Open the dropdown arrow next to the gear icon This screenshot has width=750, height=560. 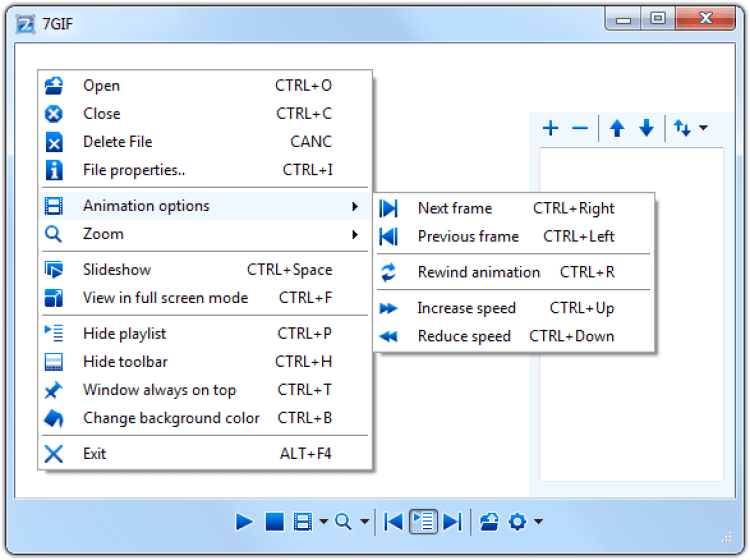click(539, 521)
